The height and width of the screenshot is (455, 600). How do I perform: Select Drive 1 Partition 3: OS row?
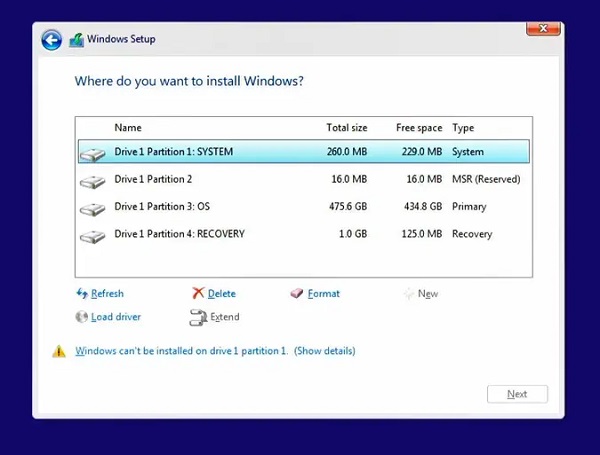304,207
